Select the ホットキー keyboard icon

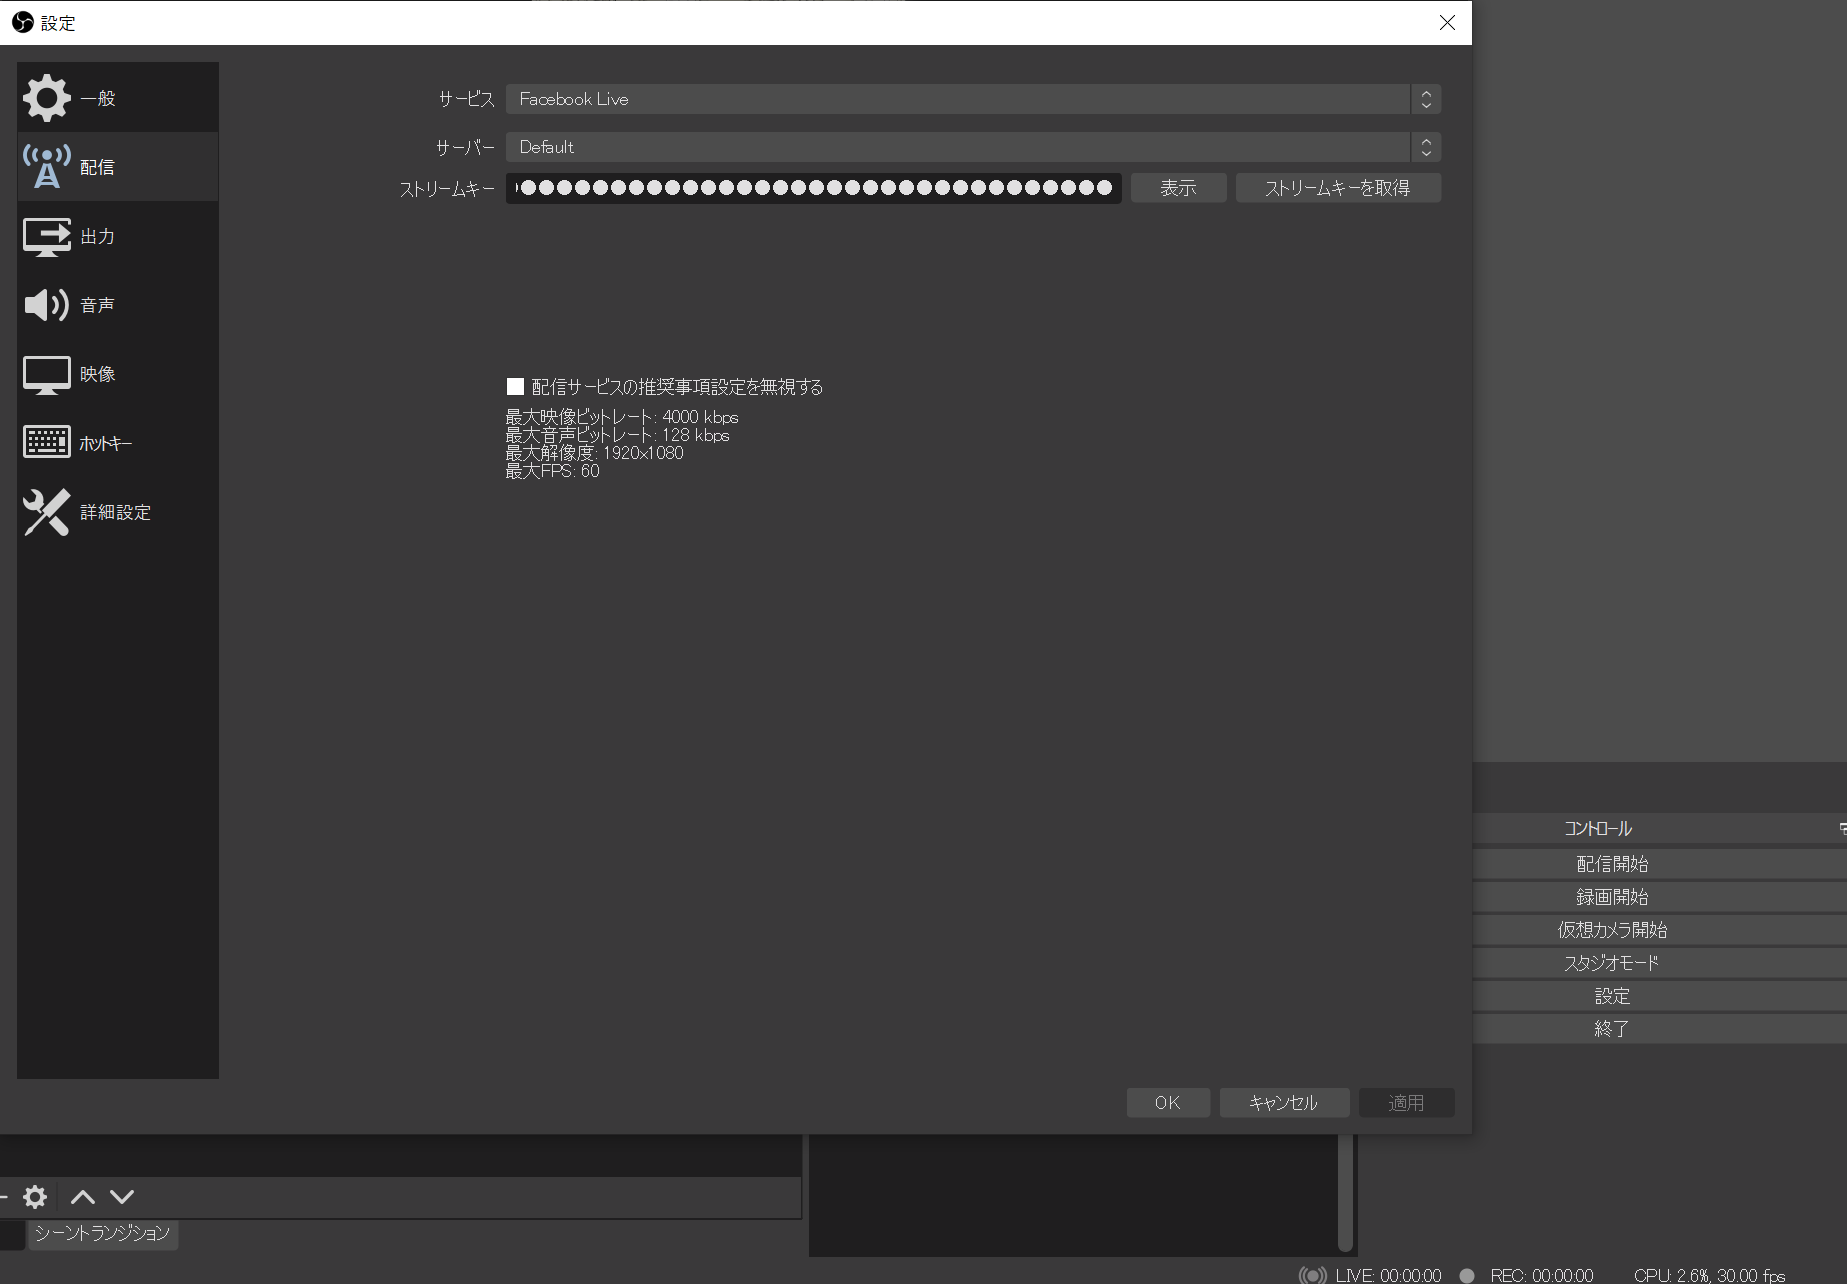pyautogui.click(x=47, y=442)
